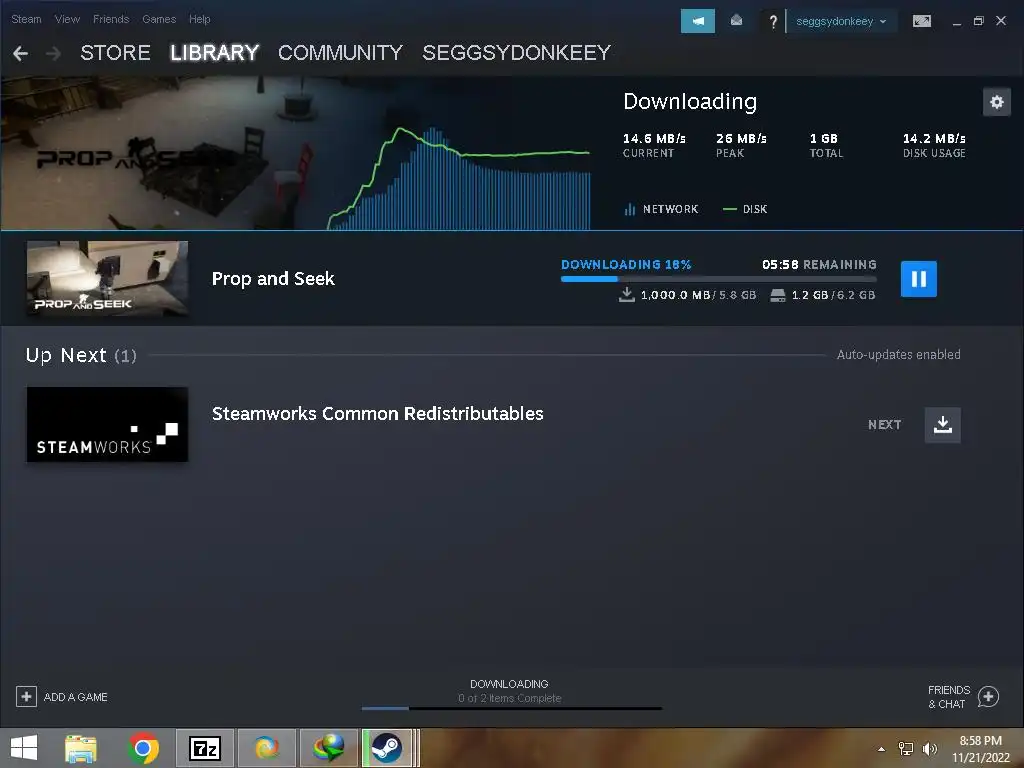The width and height of the screenshot is (1024, 768).
Task: Click the 05:58 REMAINING text
Action: [x=819, y=264]
